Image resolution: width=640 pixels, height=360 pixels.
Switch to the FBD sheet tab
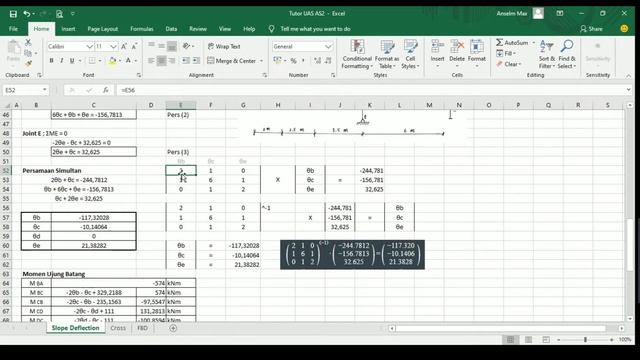pos(142,328)
